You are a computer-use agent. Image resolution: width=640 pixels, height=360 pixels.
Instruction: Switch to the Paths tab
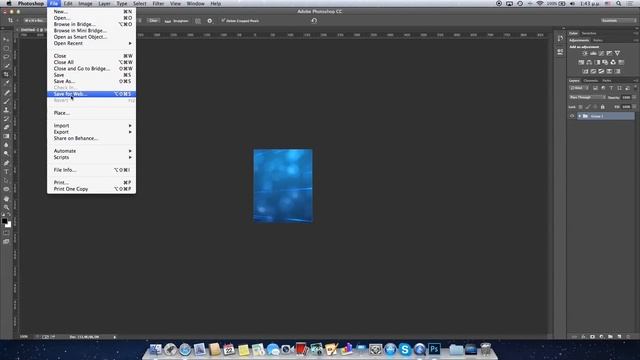pos(607,80)
